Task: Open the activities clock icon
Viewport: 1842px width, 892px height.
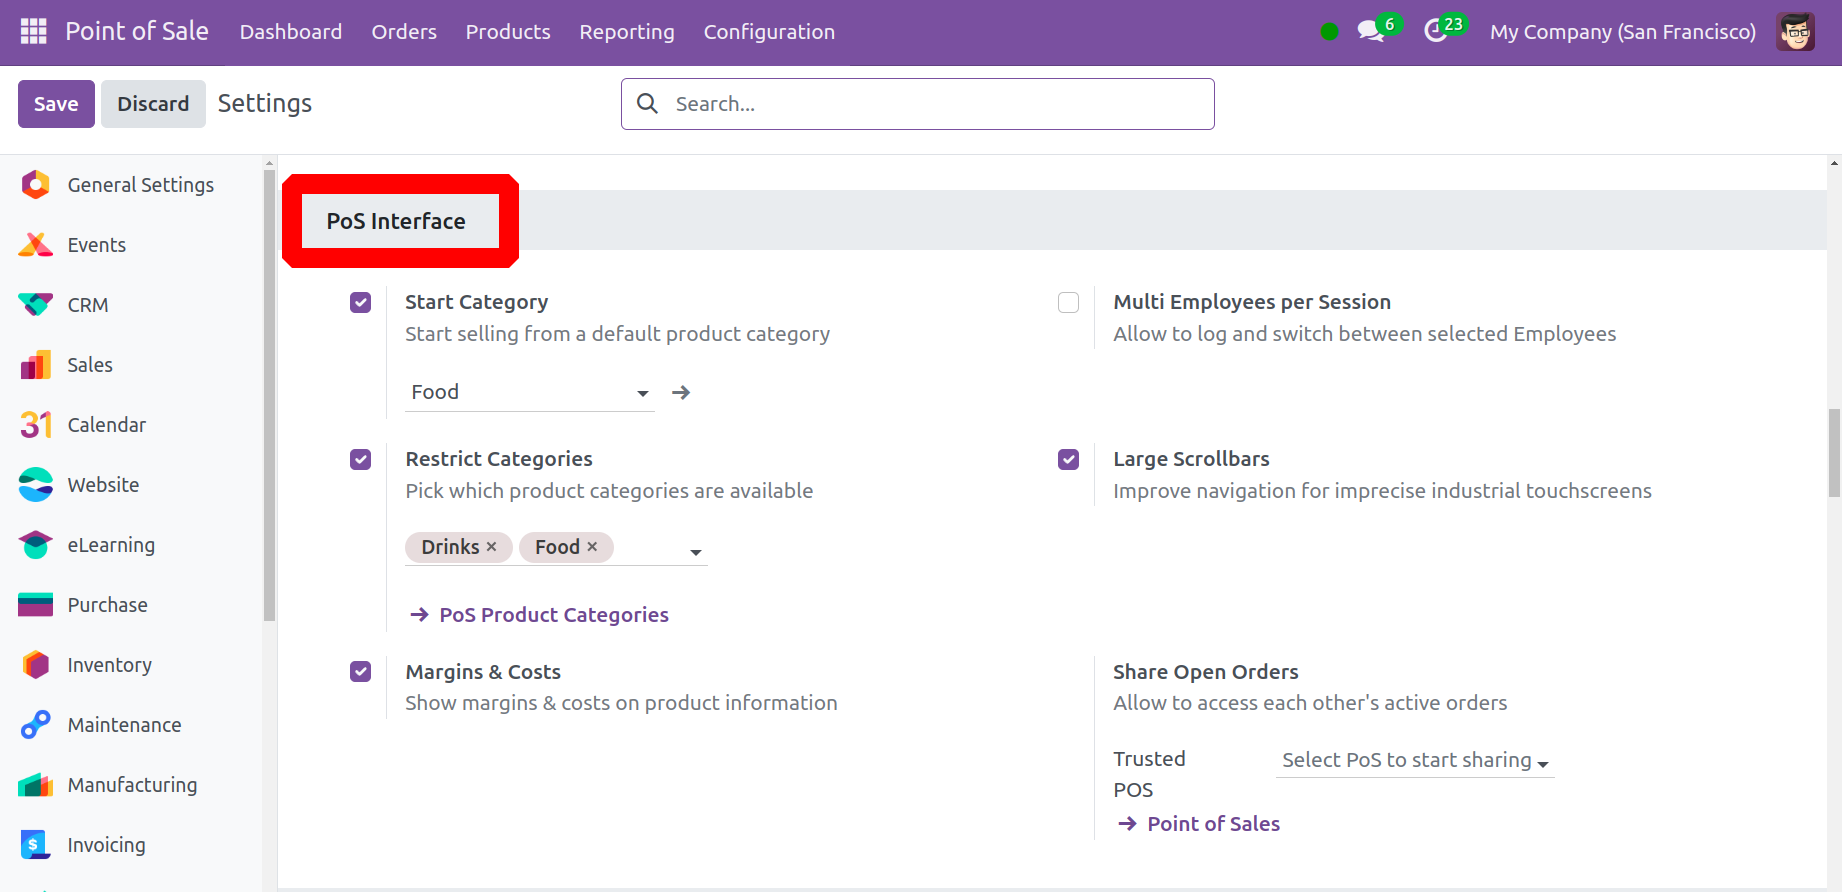Action: click(x=1435, y=32)
